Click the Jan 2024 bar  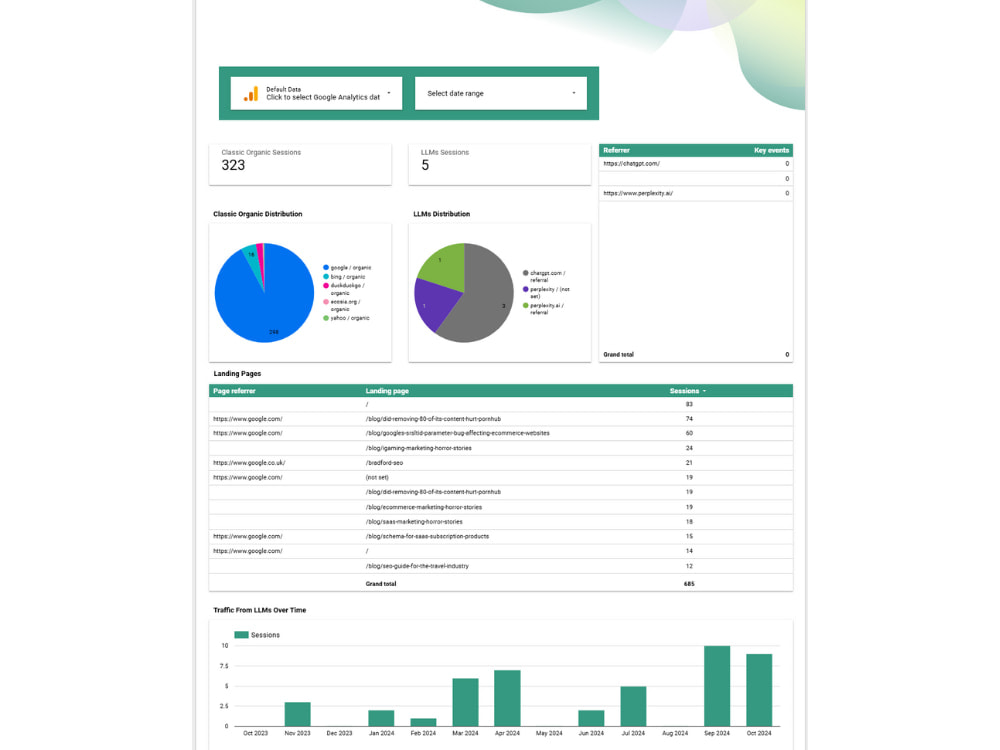tap(381, 718)
